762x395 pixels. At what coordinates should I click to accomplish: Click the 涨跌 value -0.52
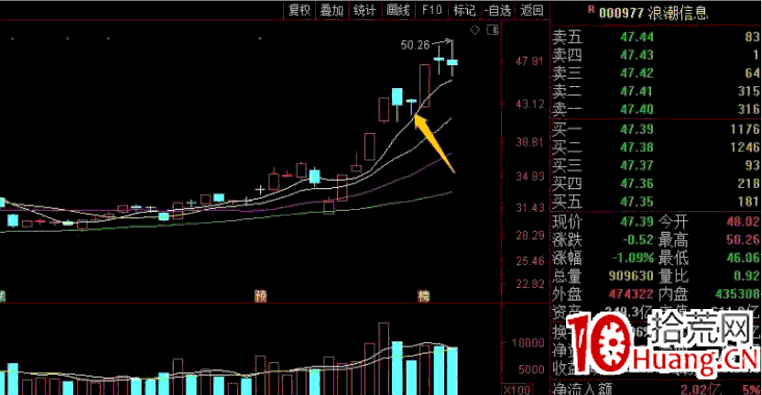click(x=638, y=240)
